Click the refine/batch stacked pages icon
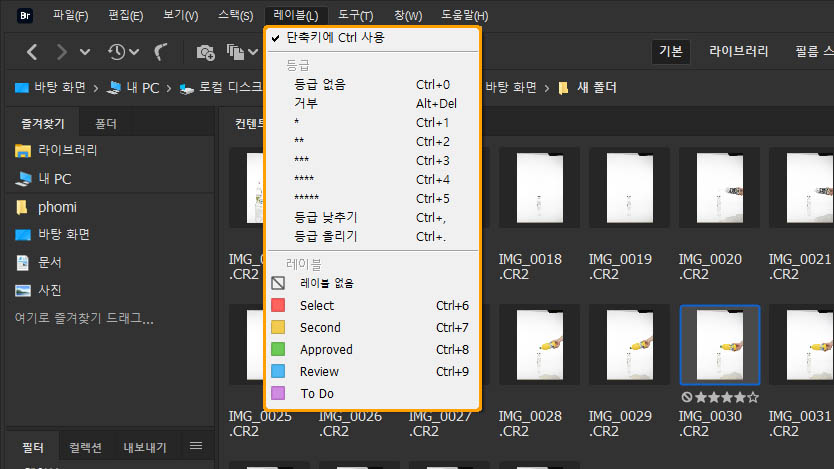Viewport: 834px width, 469px height. pos(235,52)
